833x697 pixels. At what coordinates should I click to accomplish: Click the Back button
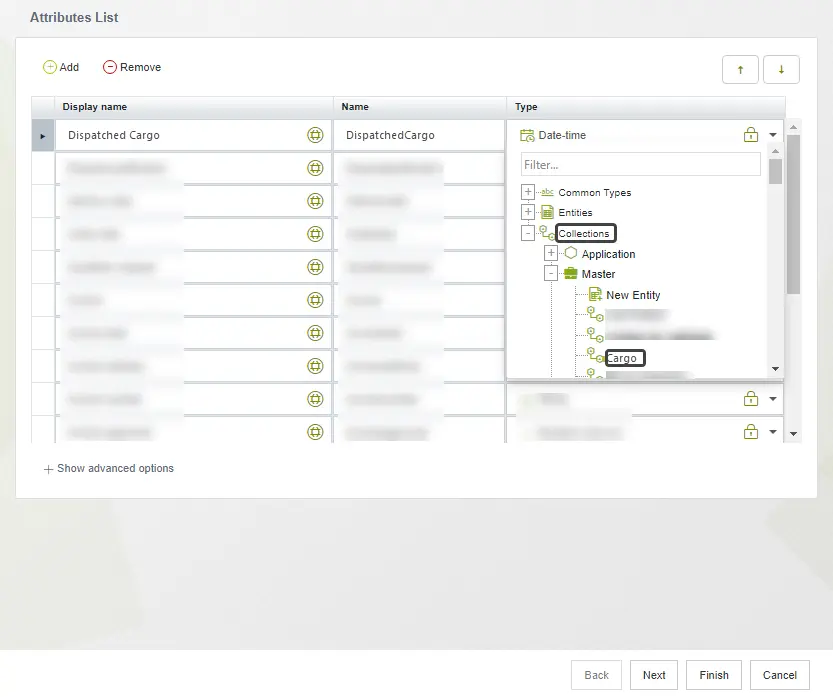[597, 675]
